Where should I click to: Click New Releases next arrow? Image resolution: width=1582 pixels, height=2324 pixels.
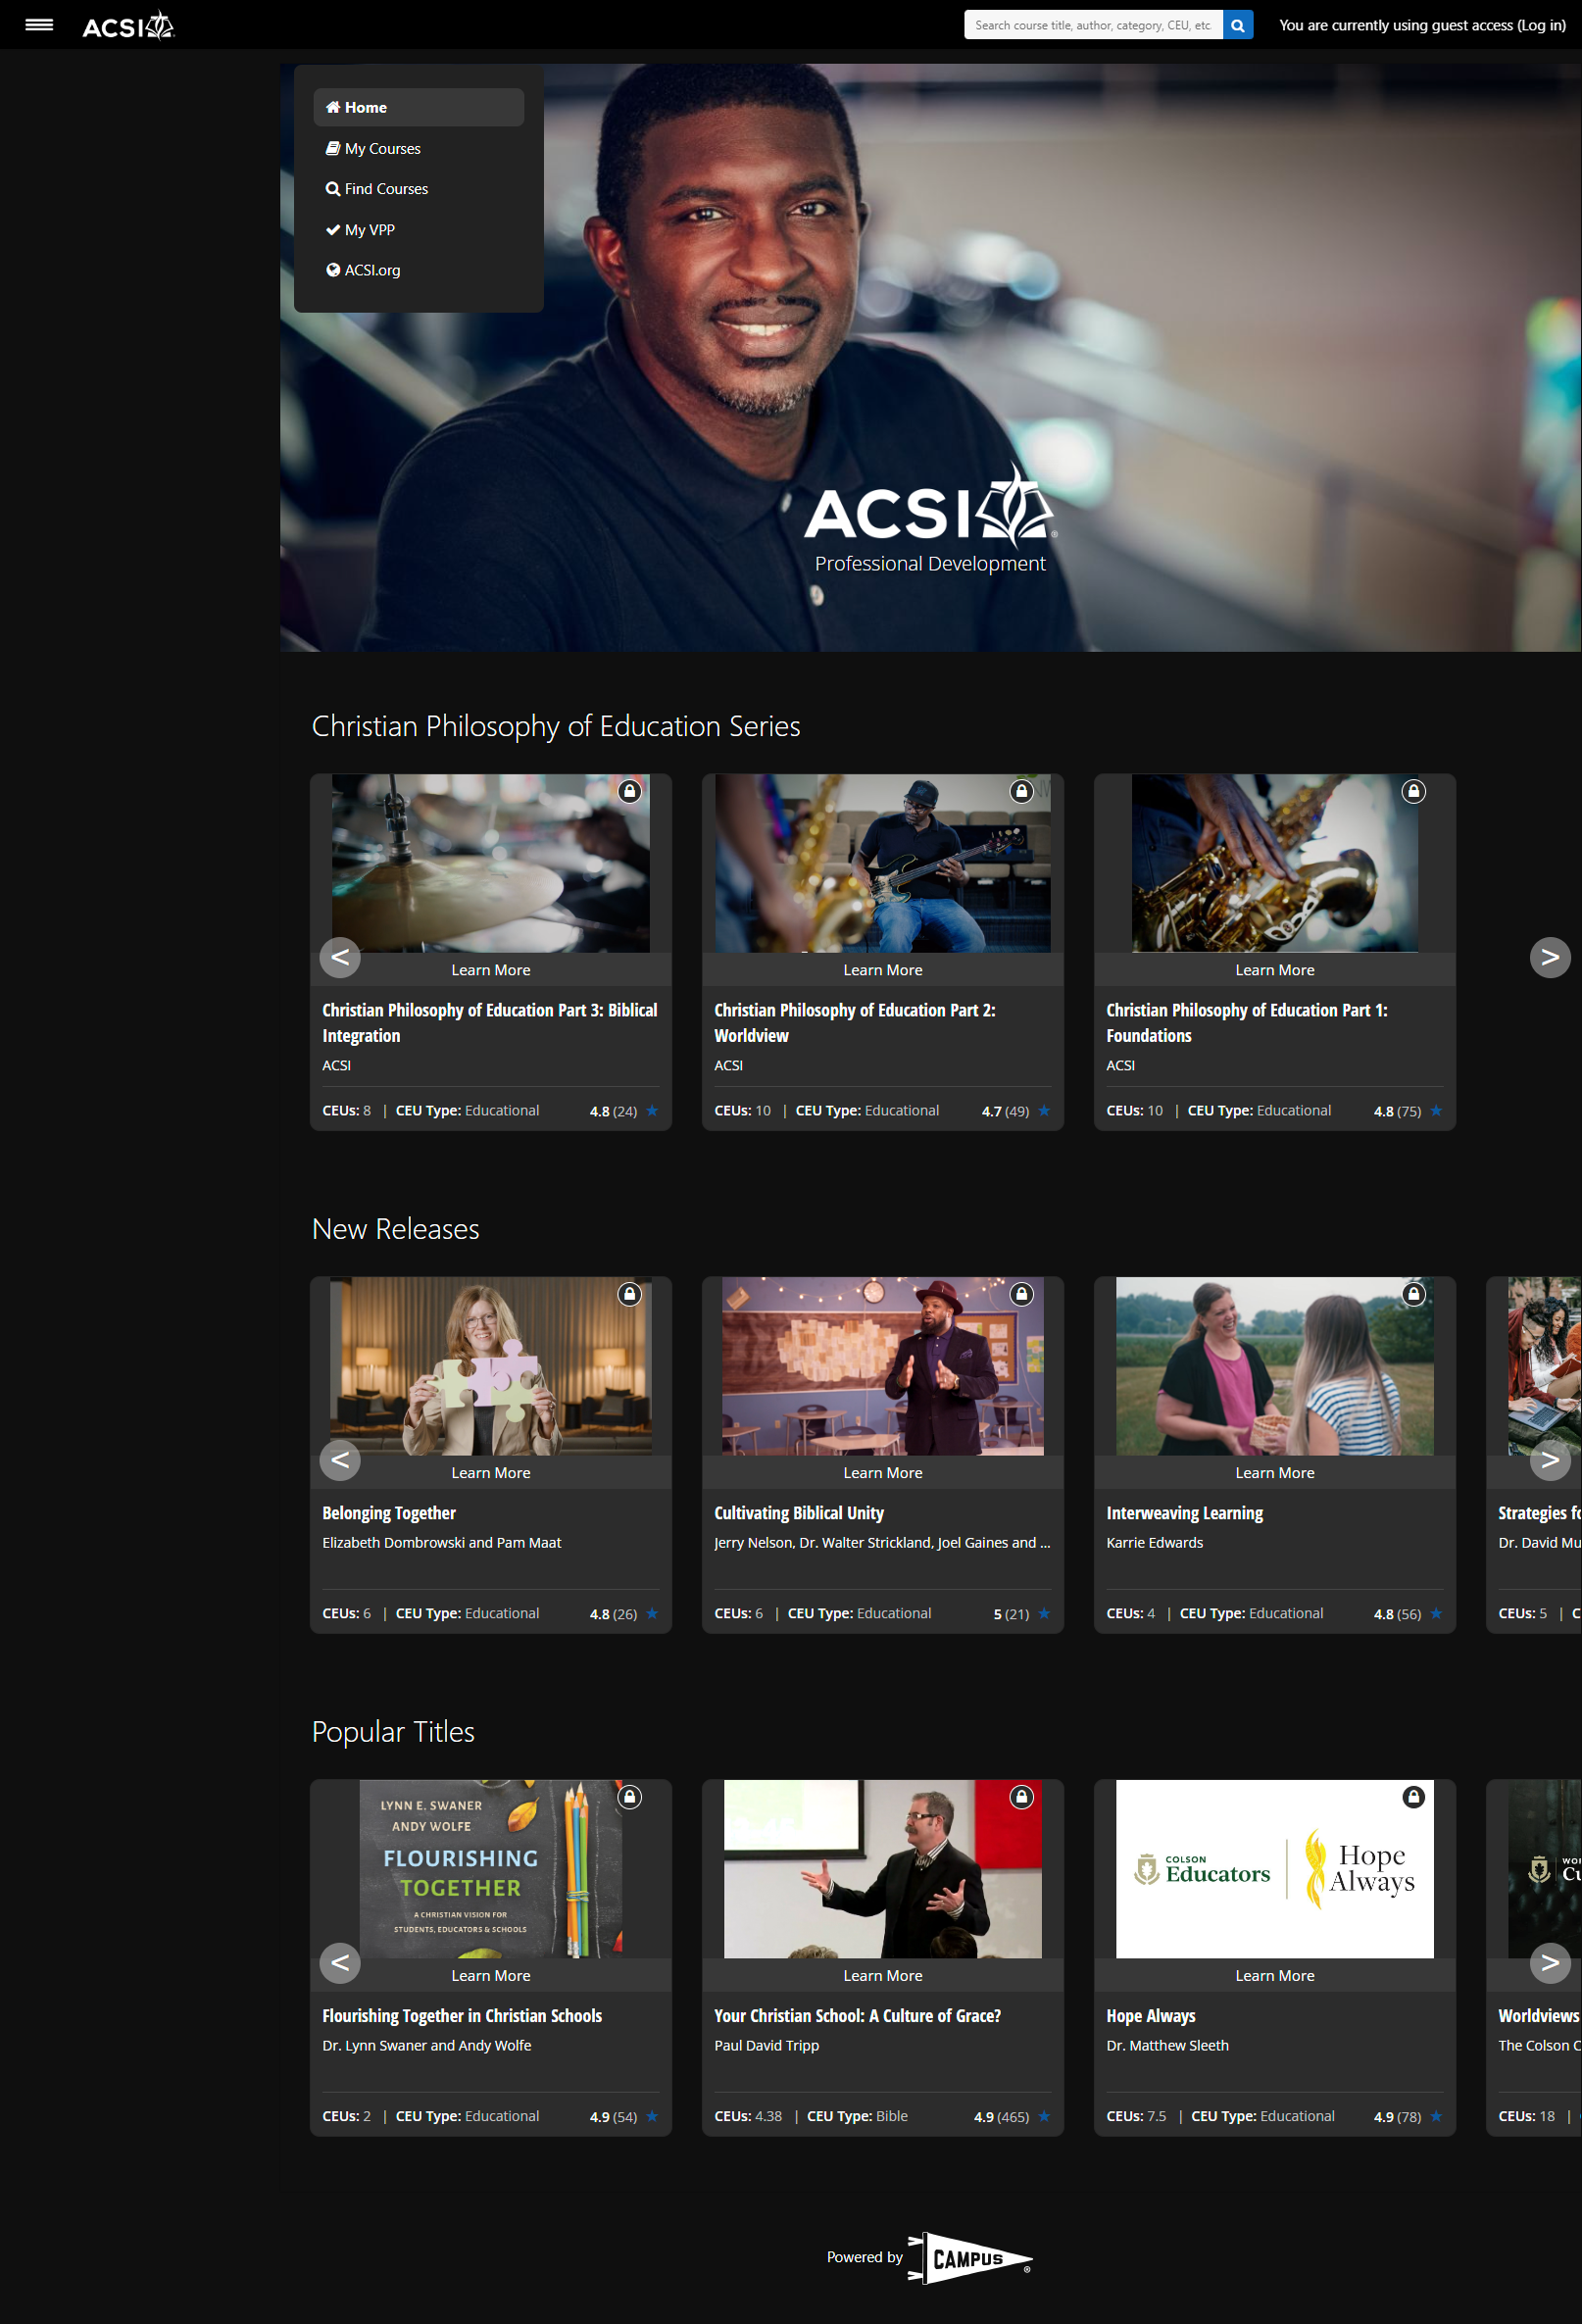(1550, 1460)
